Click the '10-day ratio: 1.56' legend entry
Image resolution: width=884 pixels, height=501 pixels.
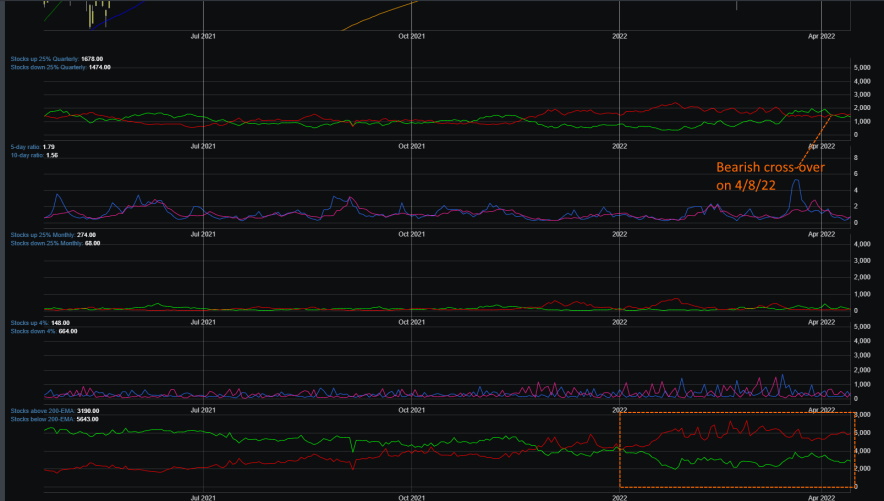(x=34, y=156)
